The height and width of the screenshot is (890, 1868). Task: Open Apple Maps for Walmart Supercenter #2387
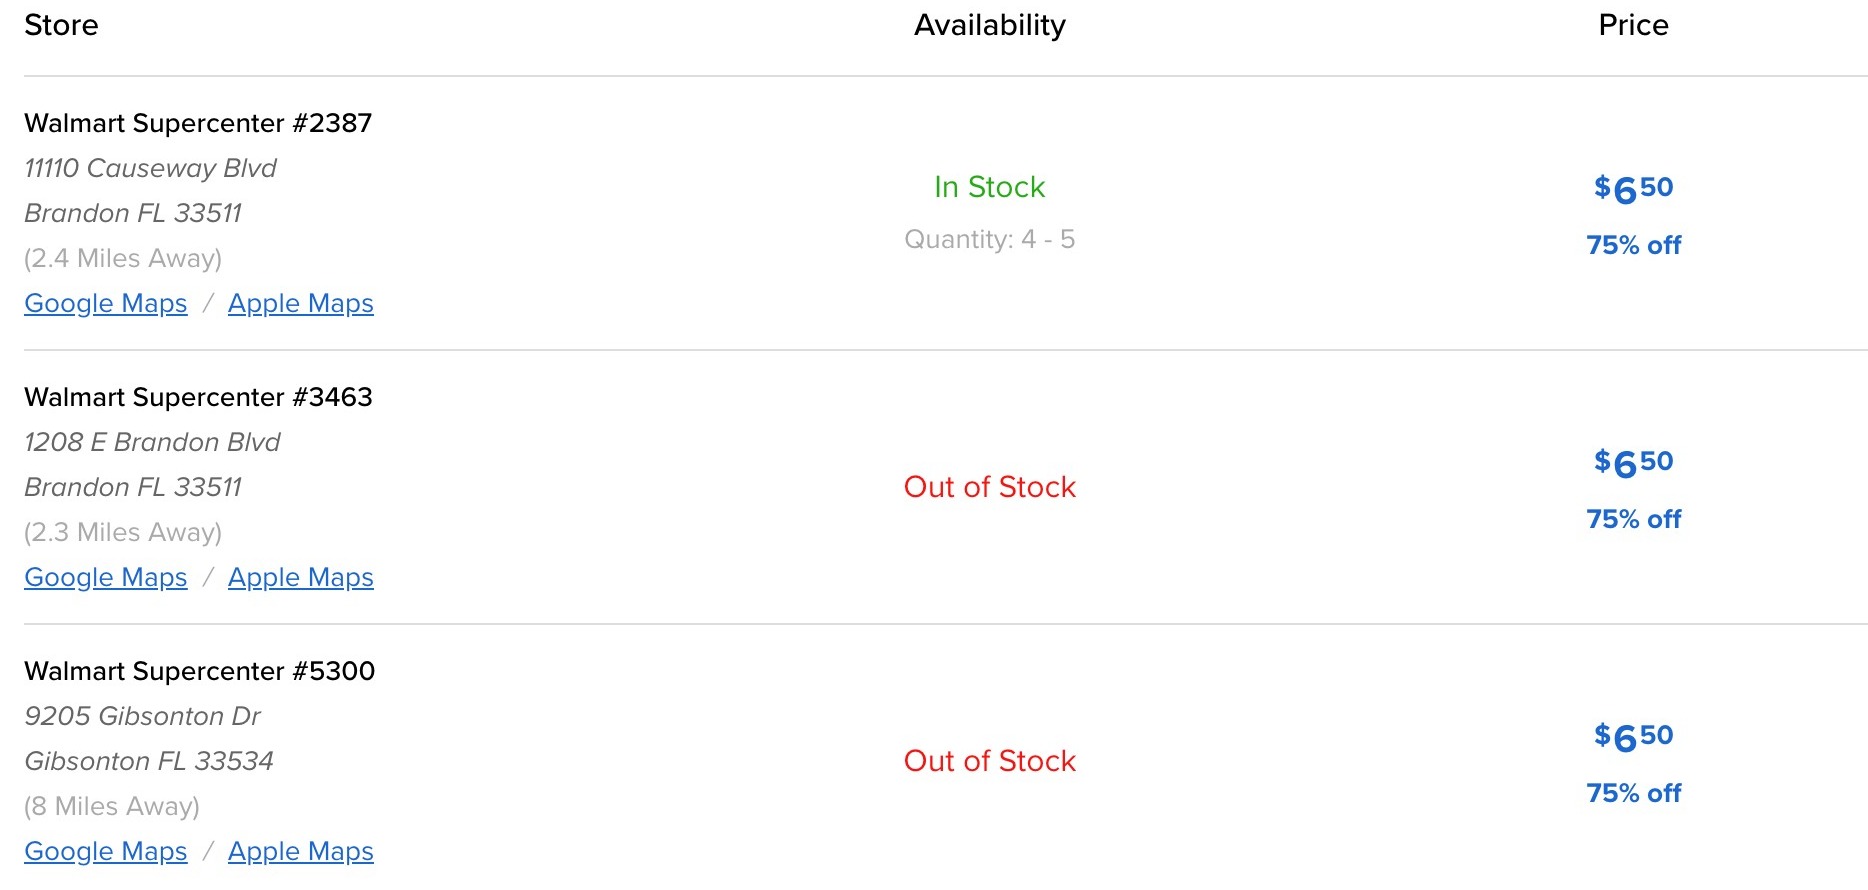coord(300,303)
